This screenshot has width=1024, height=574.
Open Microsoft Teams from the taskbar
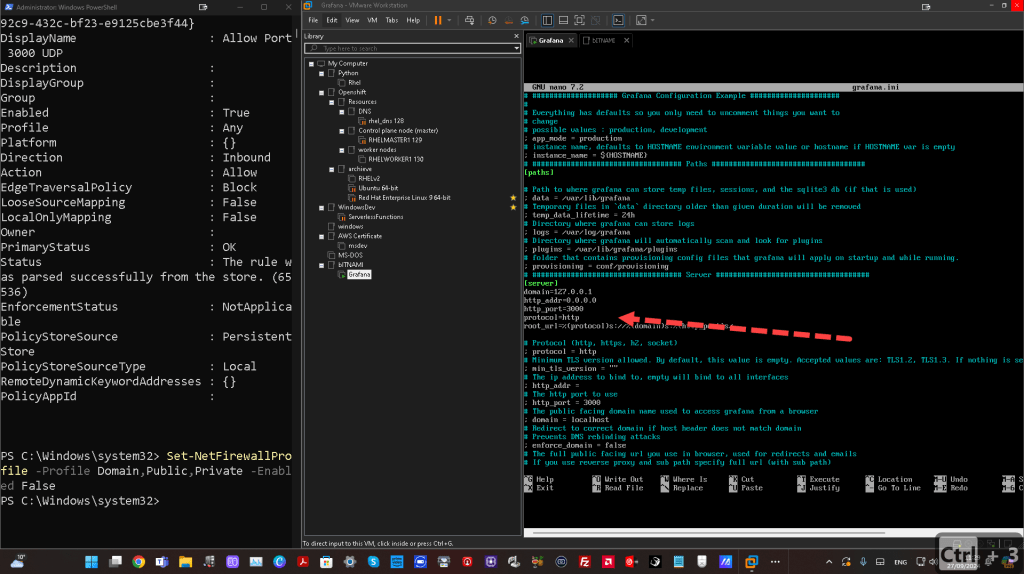pos(162,562)
